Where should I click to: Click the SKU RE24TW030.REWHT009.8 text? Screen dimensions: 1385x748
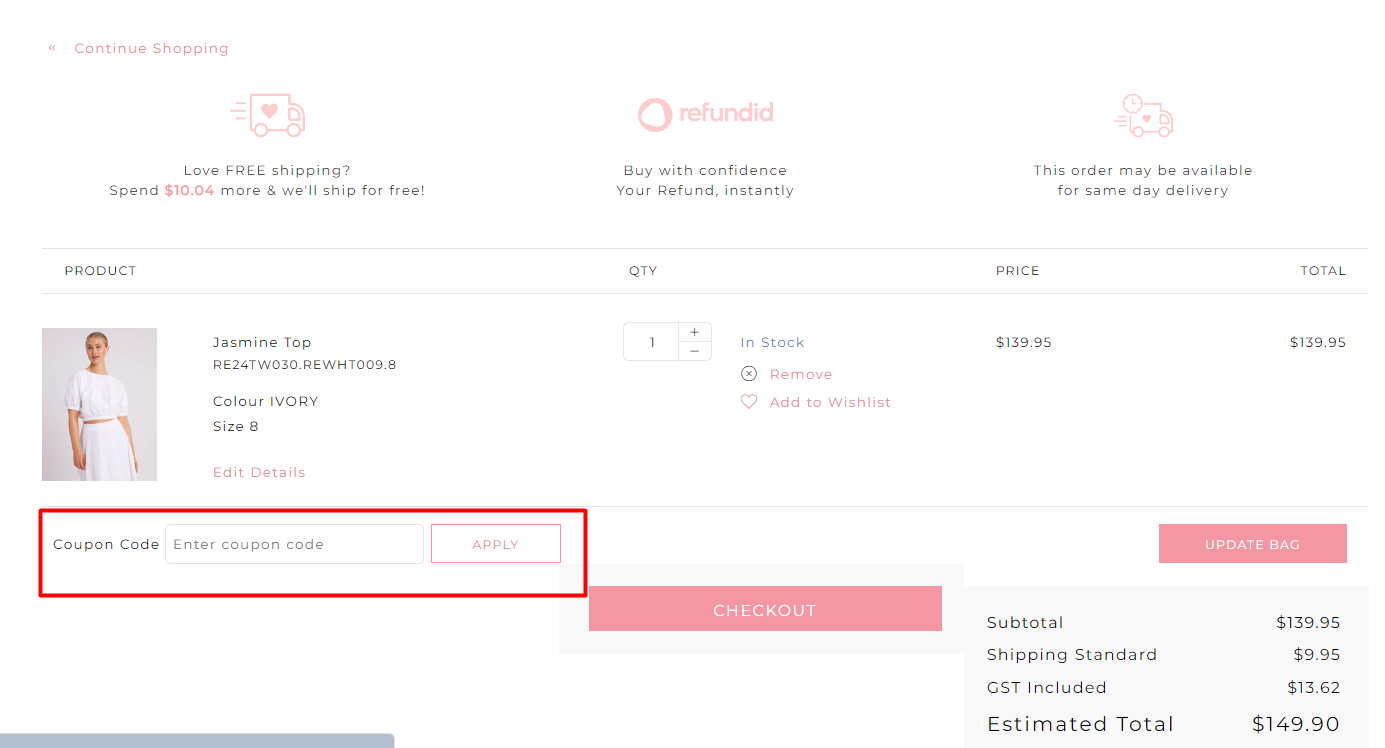point(304,365)
